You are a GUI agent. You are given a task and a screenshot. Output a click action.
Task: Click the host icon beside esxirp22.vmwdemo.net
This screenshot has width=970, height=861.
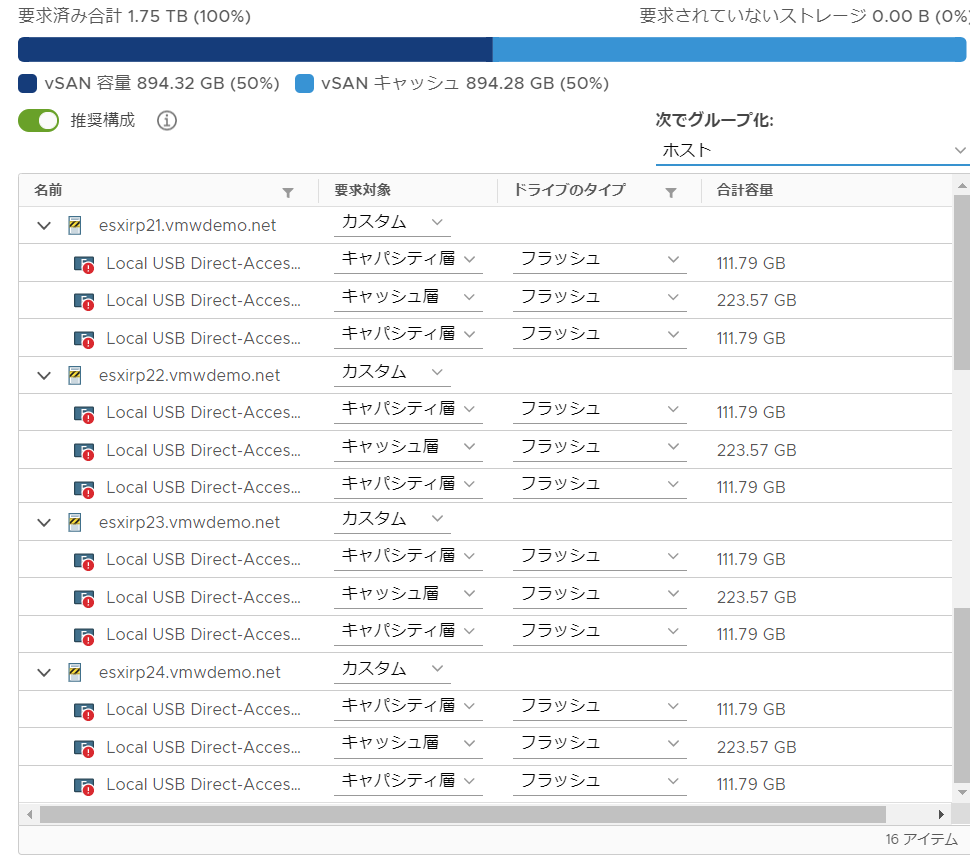[x=74, y=374]
